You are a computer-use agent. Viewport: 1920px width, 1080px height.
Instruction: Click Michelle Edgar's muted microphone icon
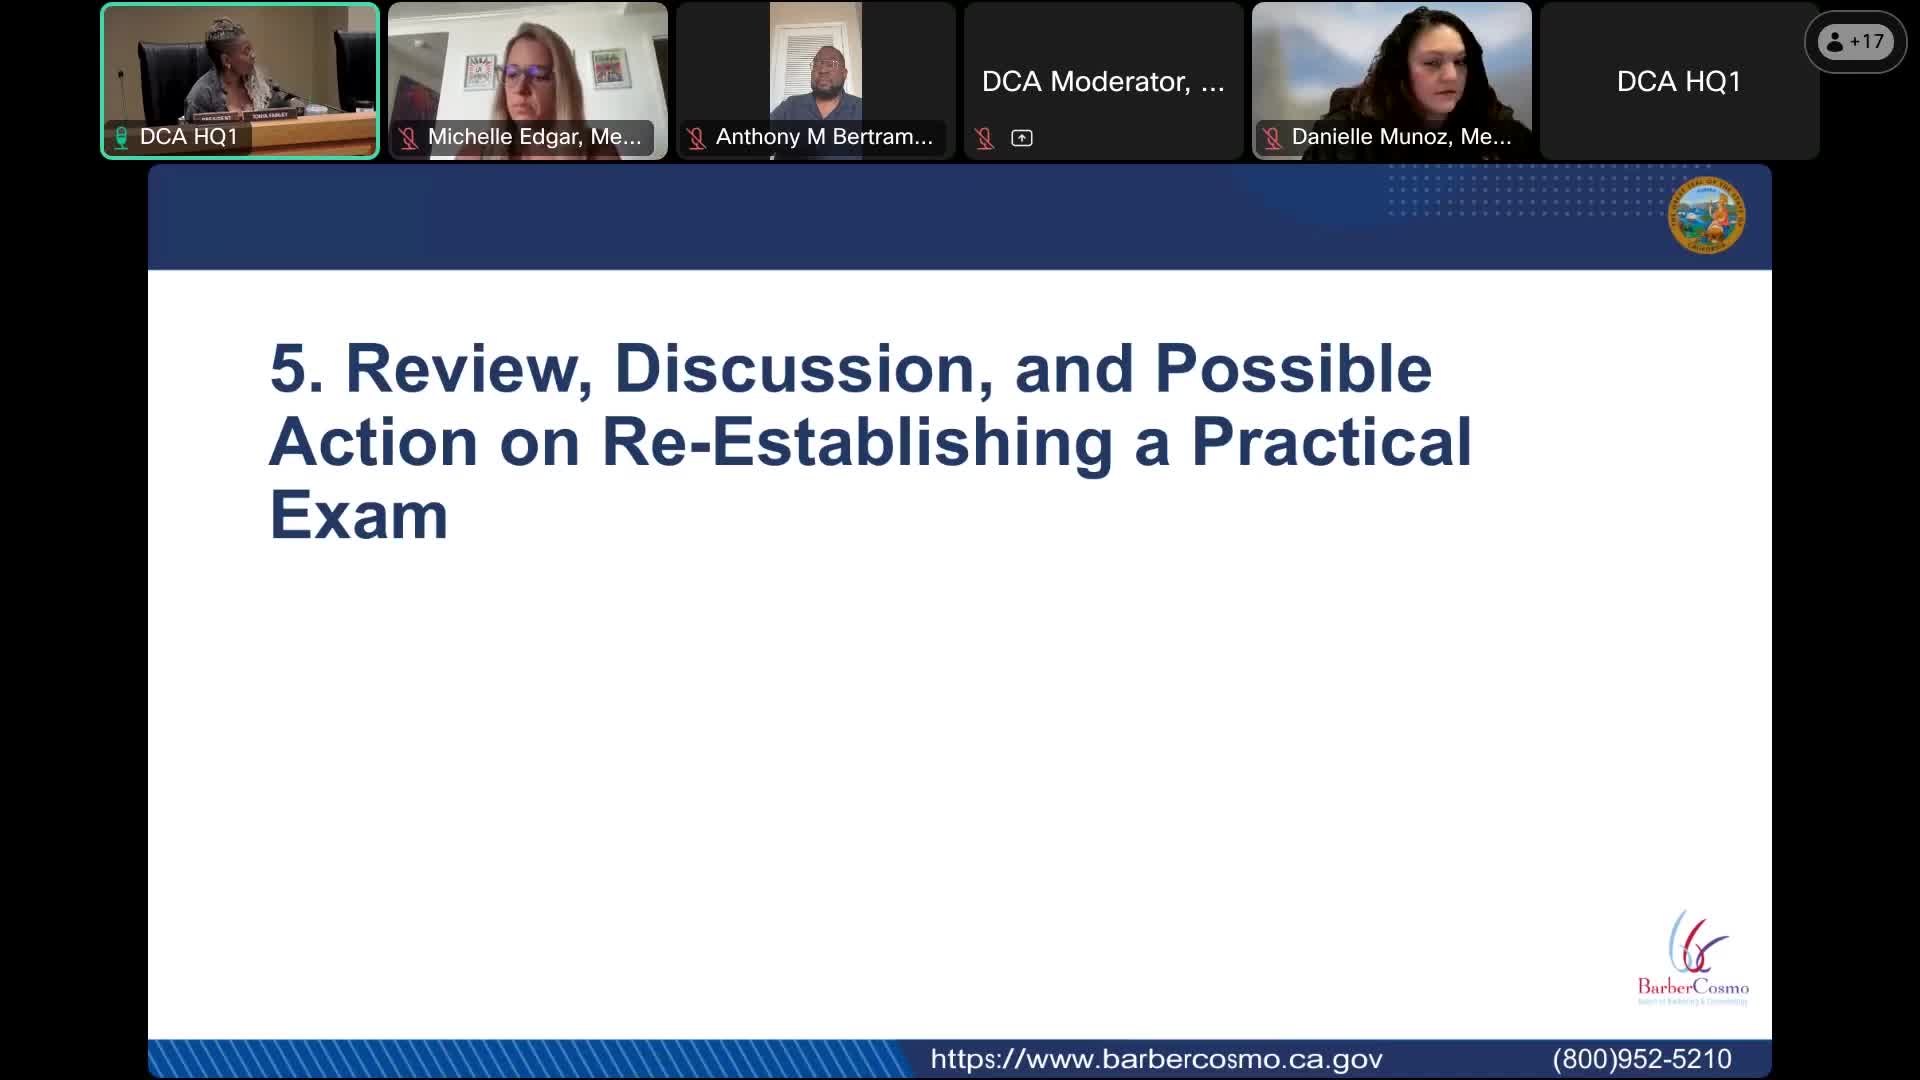(x=408, y=138)
